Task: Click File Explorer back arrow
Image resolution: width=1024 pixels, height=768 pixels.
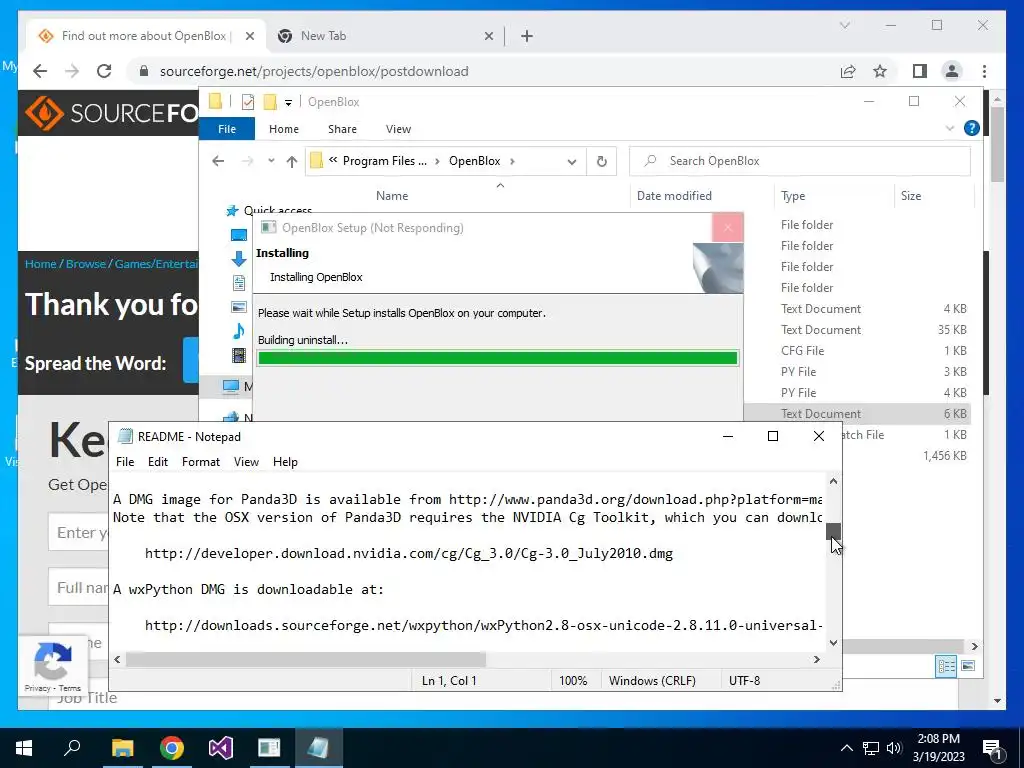Action: click(218, 161)
